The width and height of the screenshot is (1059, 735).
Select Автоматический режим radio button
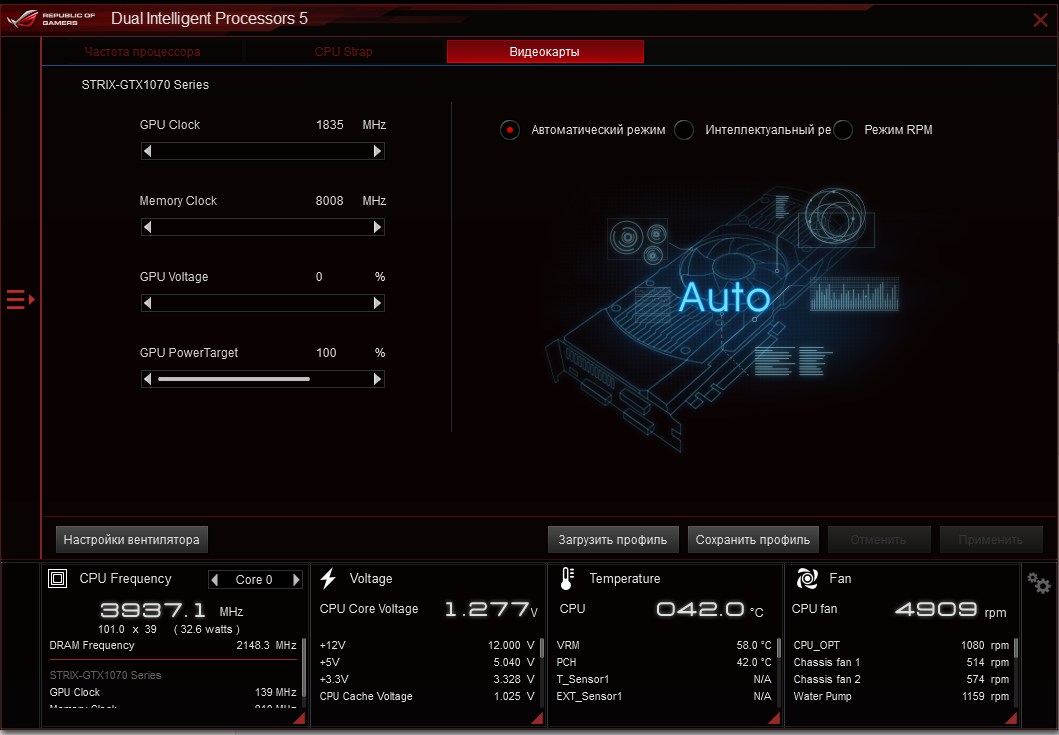tap(510, 130)
